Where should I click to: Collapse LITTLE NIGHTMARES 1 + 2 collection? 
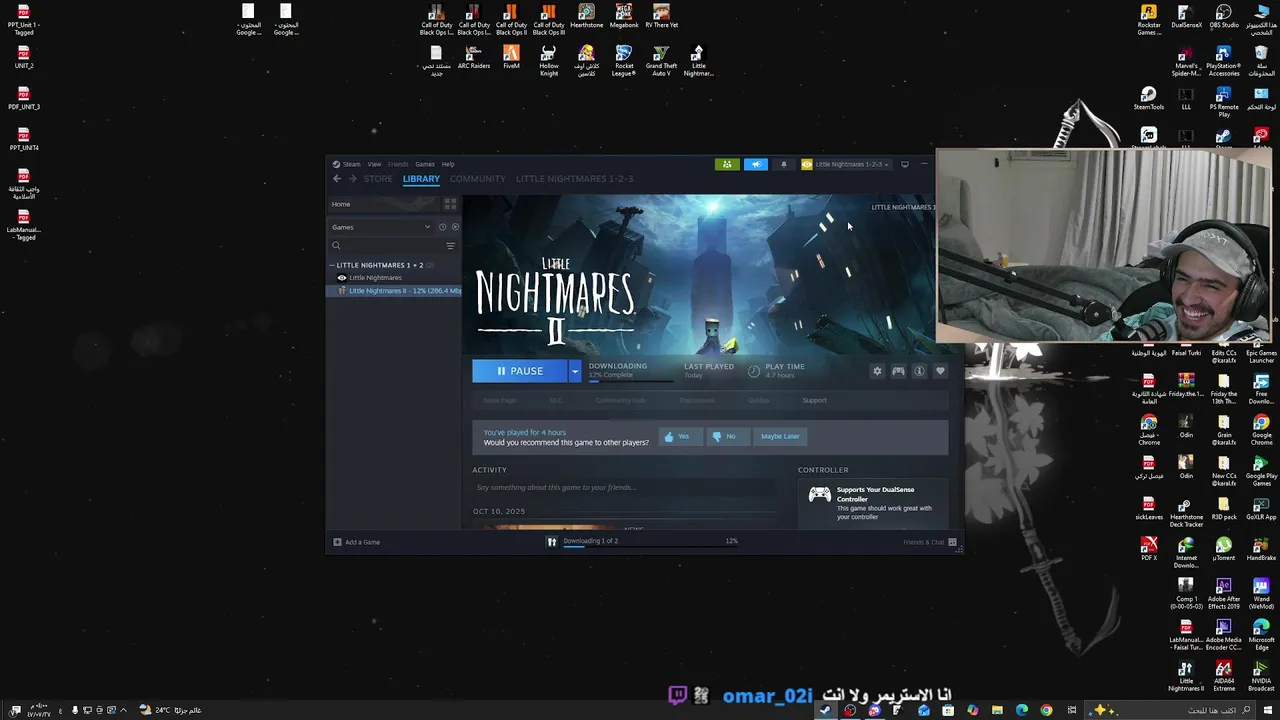334,265
